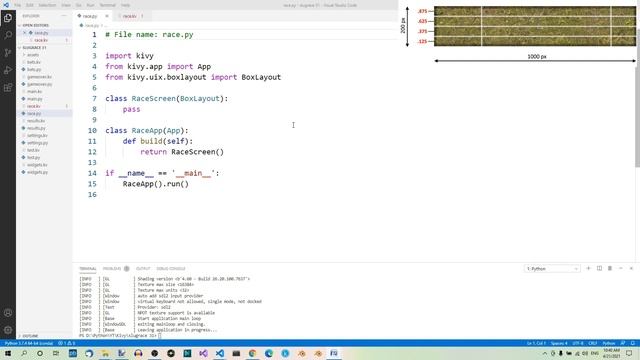
Task: Open widgets.py in the file tree
Action: [x=37, y=172]
